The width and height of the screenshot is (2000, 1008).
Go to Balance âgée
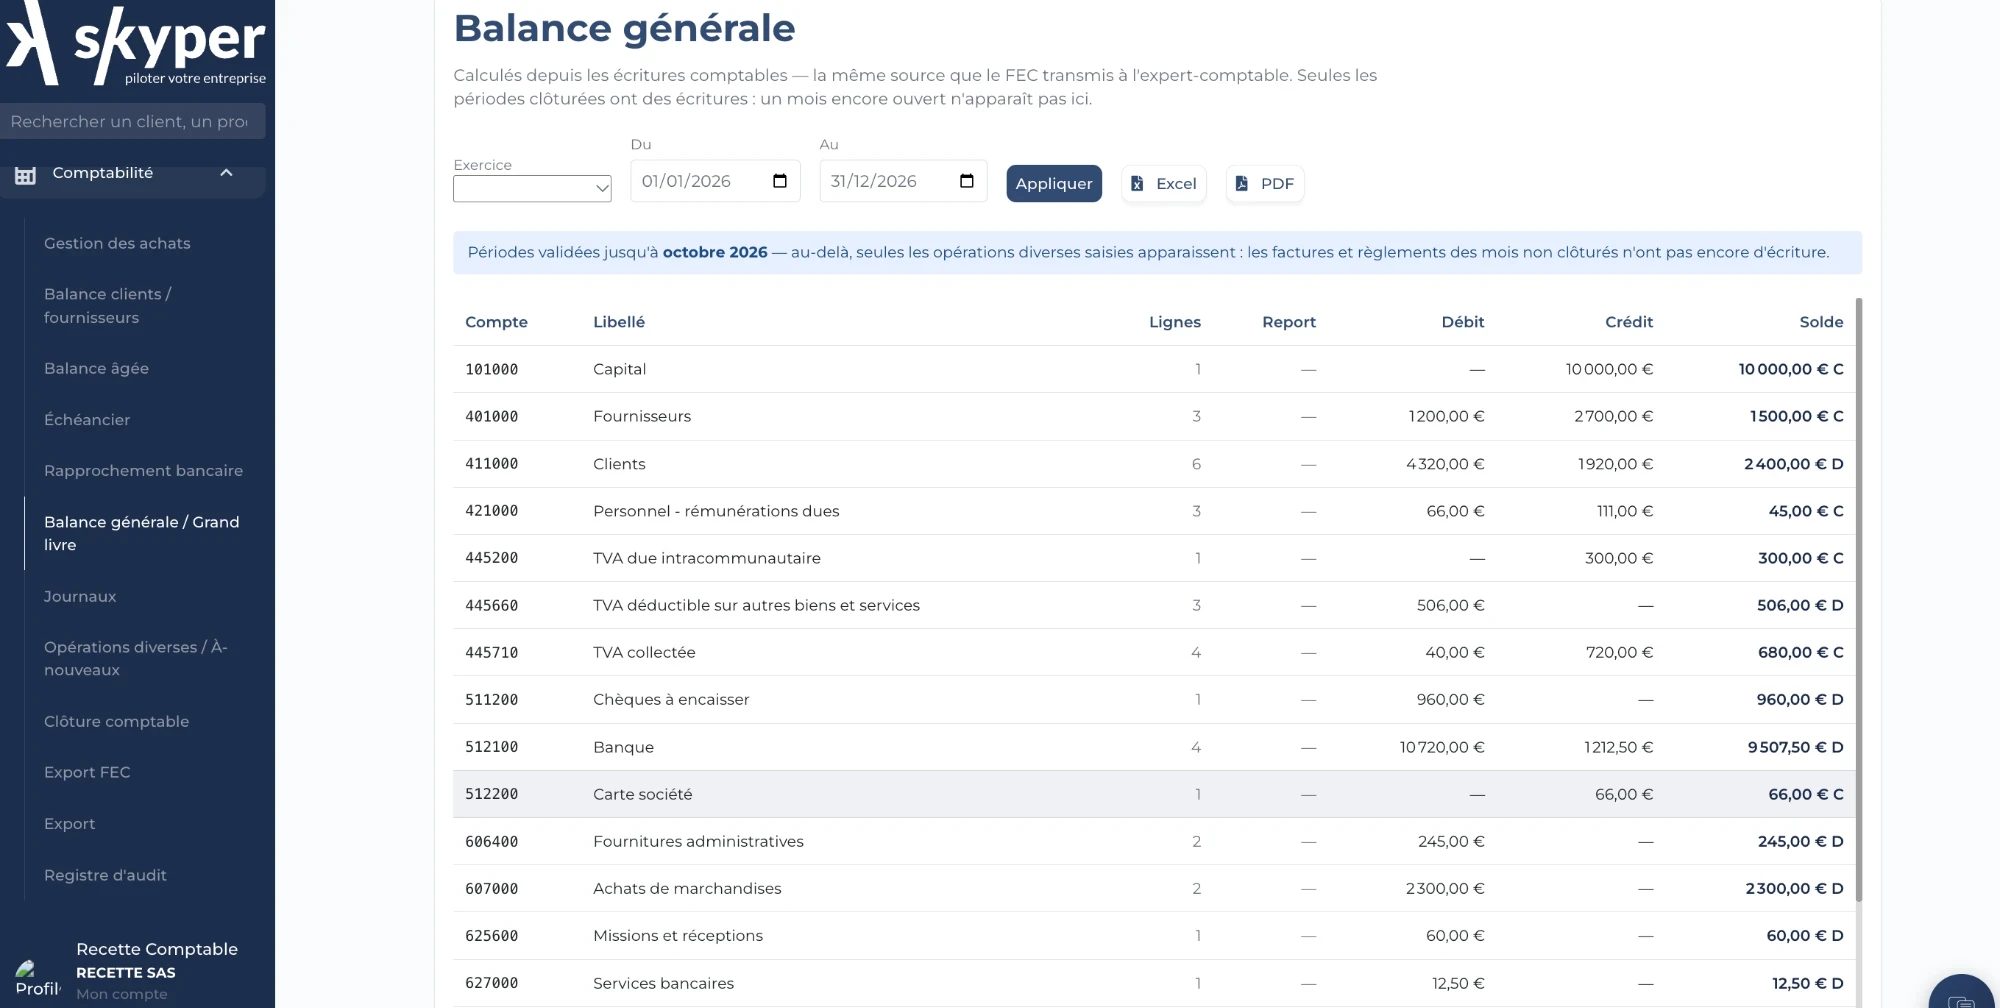click(96, 368)
